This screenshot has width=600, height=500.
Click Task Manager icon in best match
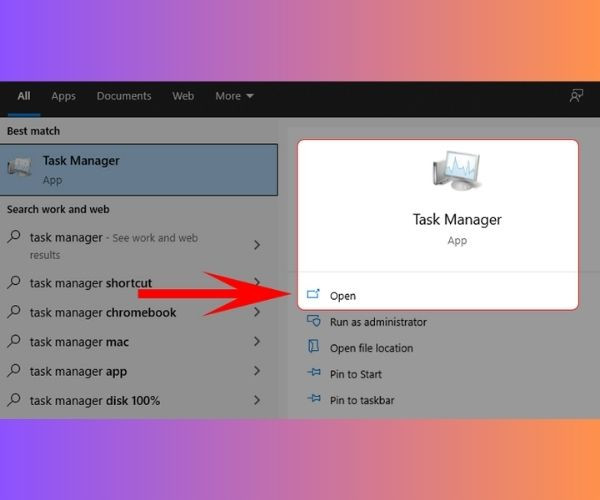click(19, 167)
